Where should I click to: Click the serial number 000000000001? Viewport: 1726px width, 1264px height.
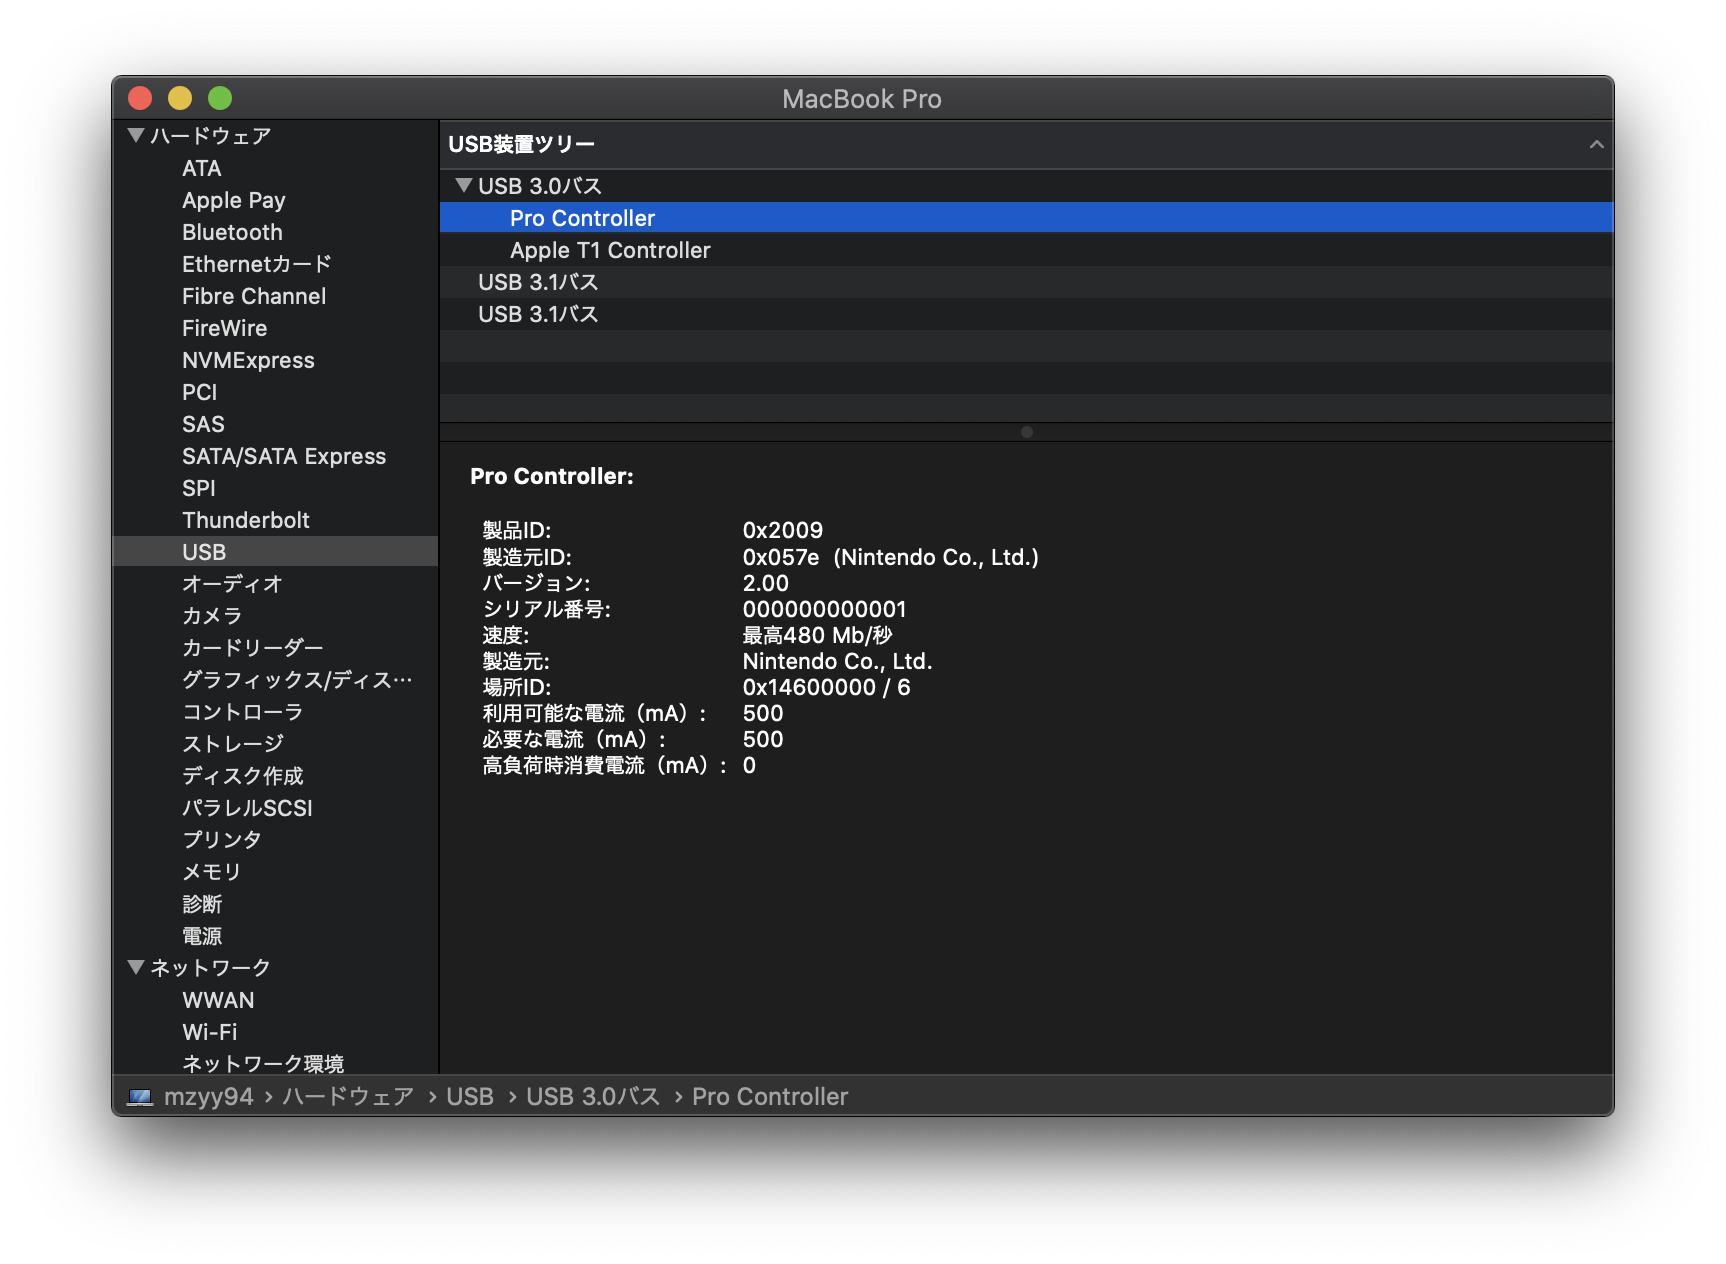point(825,609)
